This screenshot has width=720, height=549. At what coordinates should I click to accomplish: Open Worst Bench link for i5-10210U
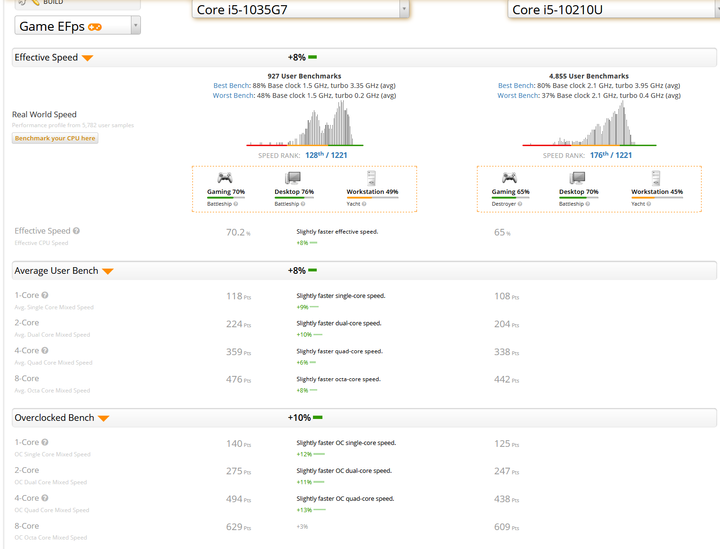[518, 95]
